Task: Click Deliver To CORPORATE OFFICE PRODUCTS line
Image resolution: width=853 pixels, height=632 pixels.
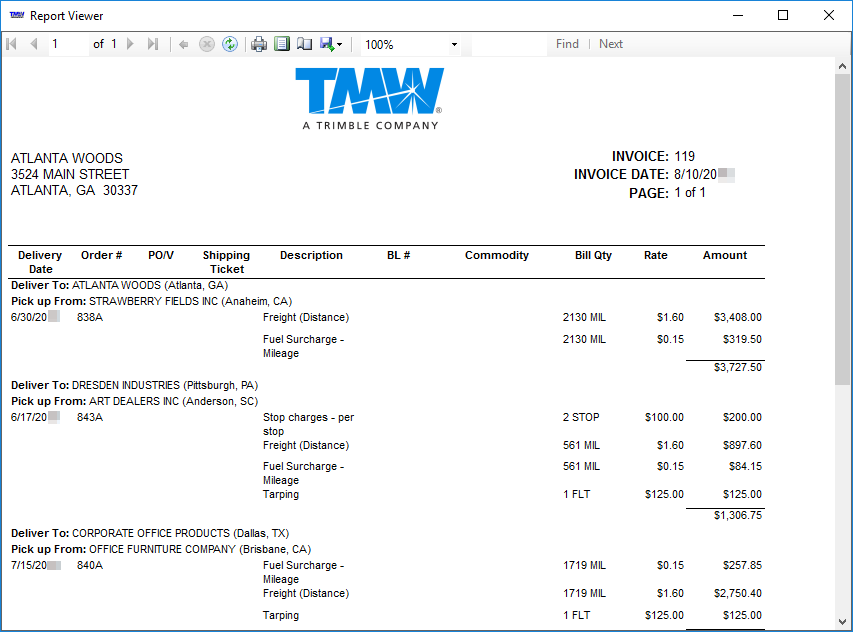Action: pos(150,534)
